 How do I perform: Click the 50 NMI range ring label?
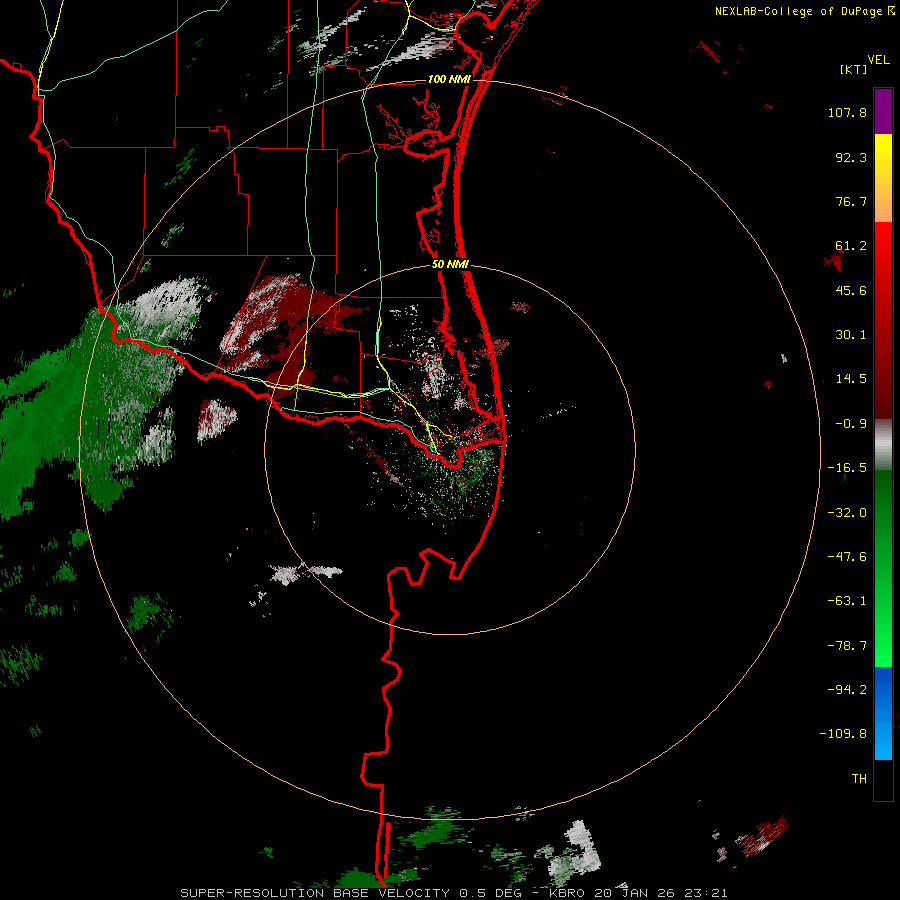(x=450, y=265)
